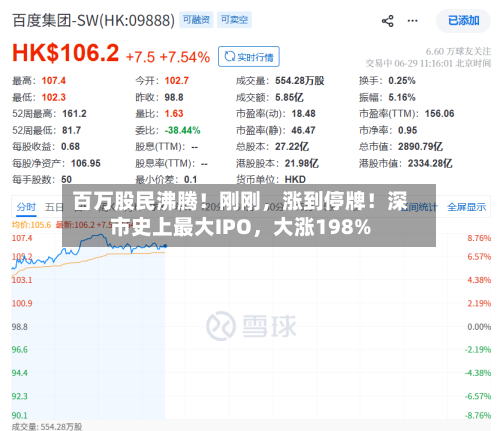Click the 总股本 value 27.22亿
Image resolution: width=500 pixels, height=431 pixels.
point(292,147)
